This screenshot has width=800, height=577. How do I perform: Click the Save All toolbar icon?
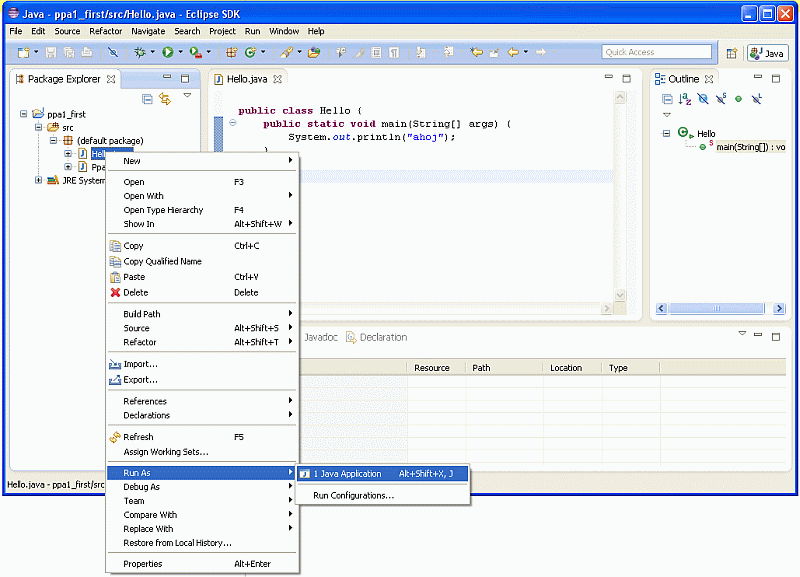point(68,52)
